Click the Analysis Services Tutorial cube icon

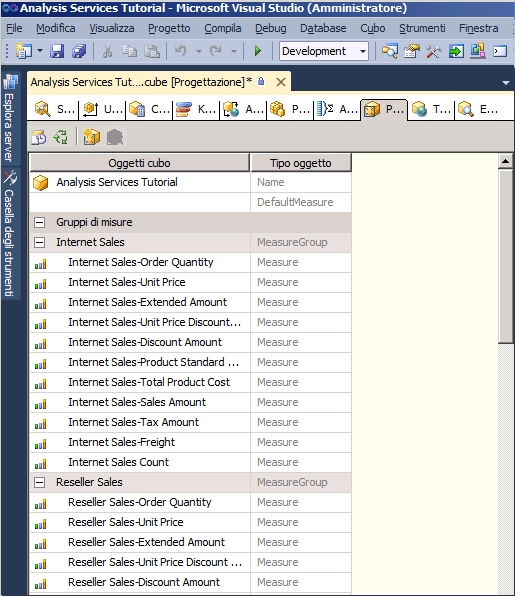click(x=41, y=183)
